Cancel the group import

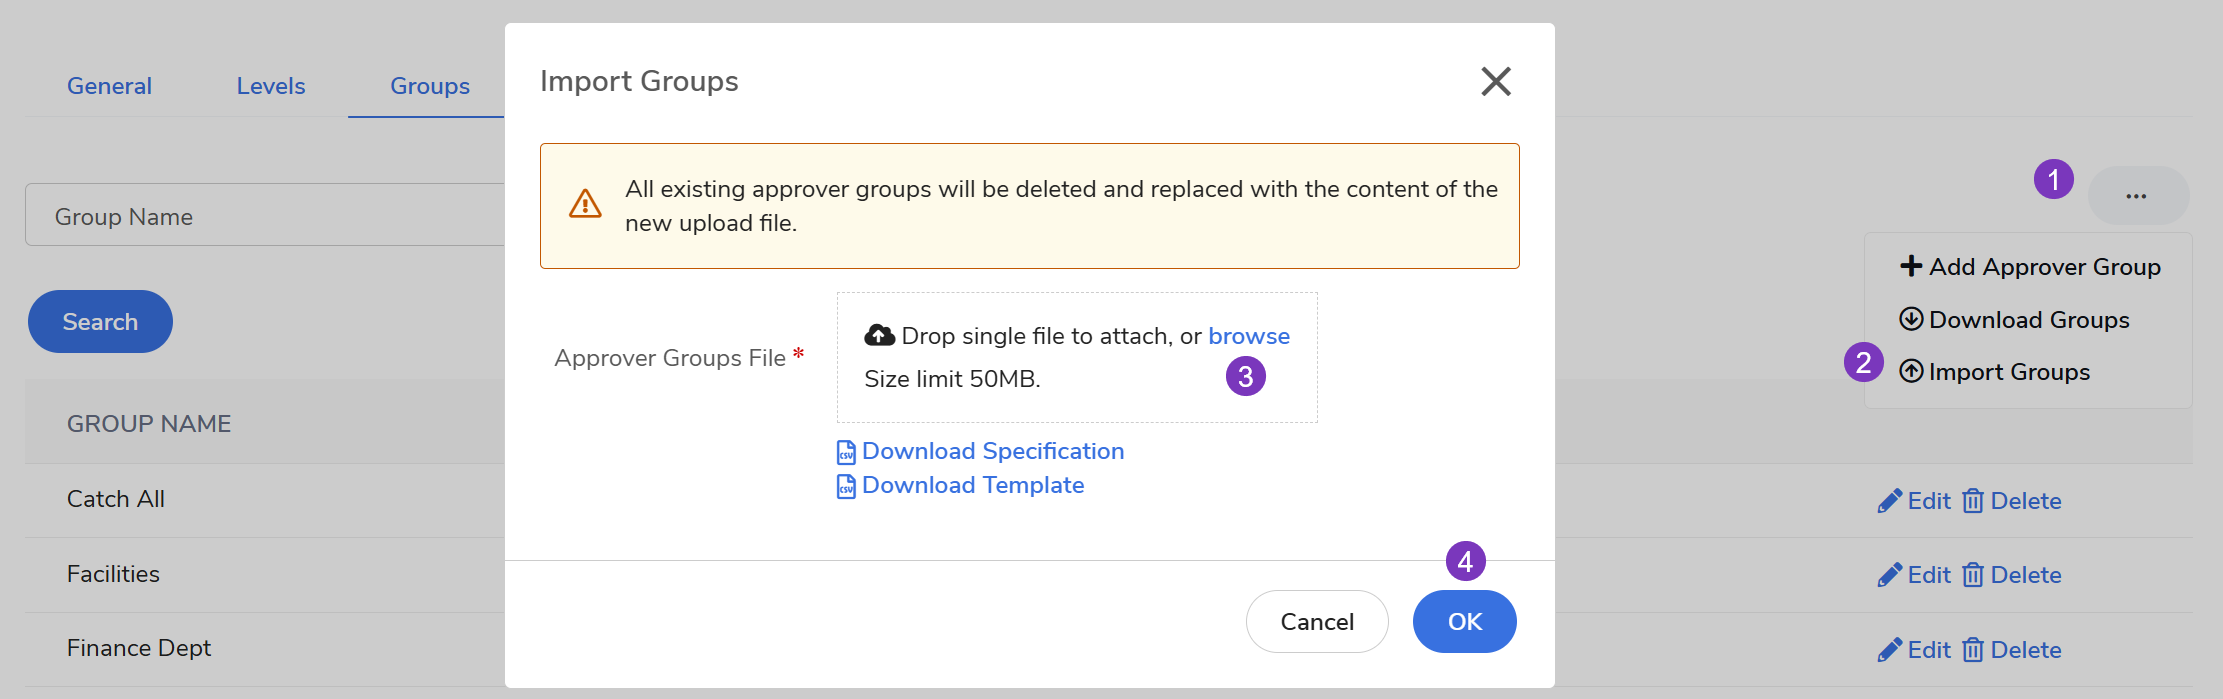[x=1316, y=621]
